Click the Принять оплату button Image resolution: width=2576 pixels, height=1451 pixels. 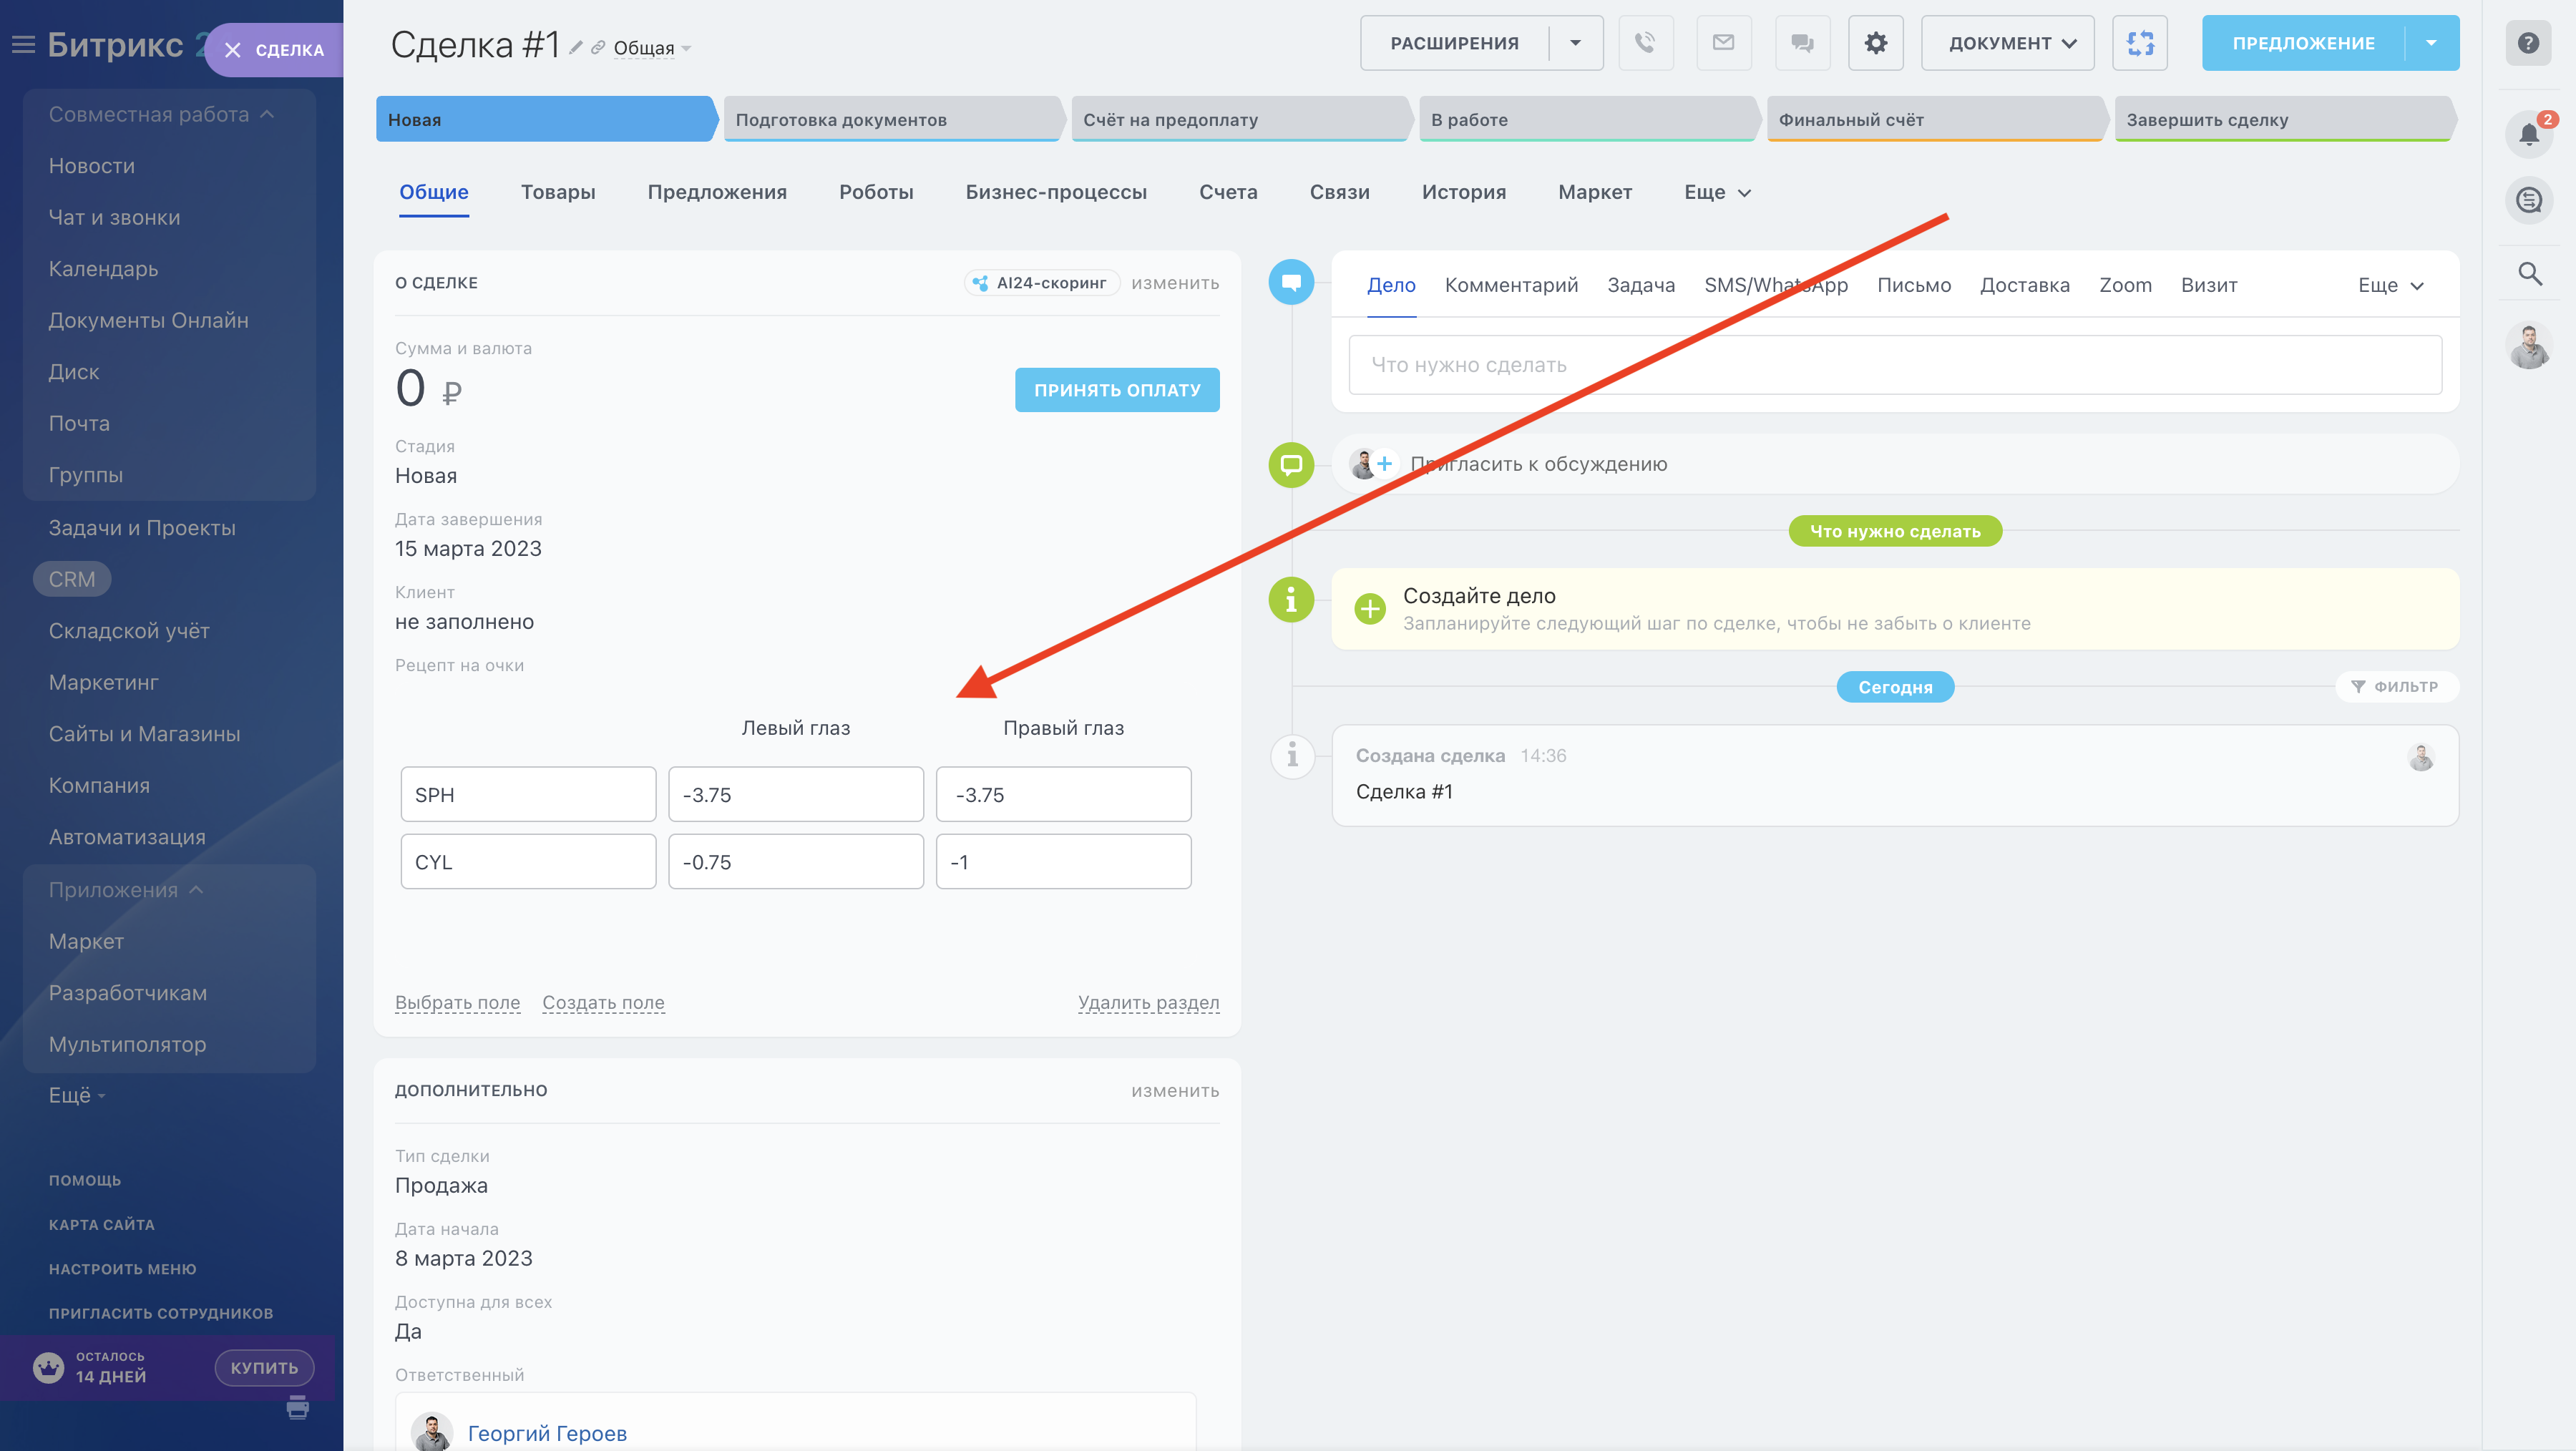pos(1116,390)
